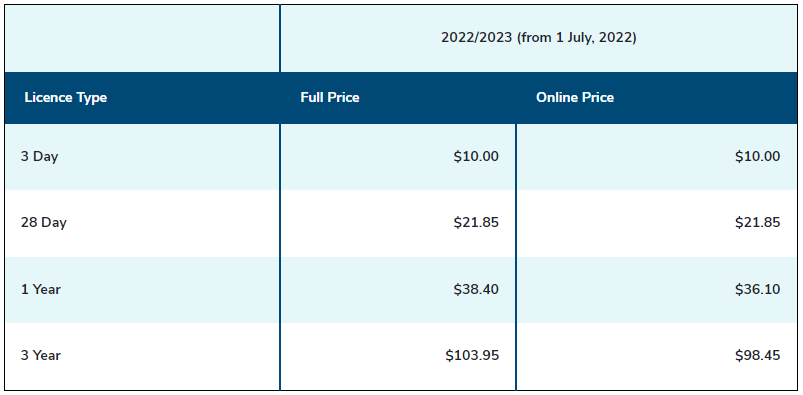Image resolution: width=803 pixels, height=395 pixels.
Task: Click the Full Price column header
Action: point(330,97)
